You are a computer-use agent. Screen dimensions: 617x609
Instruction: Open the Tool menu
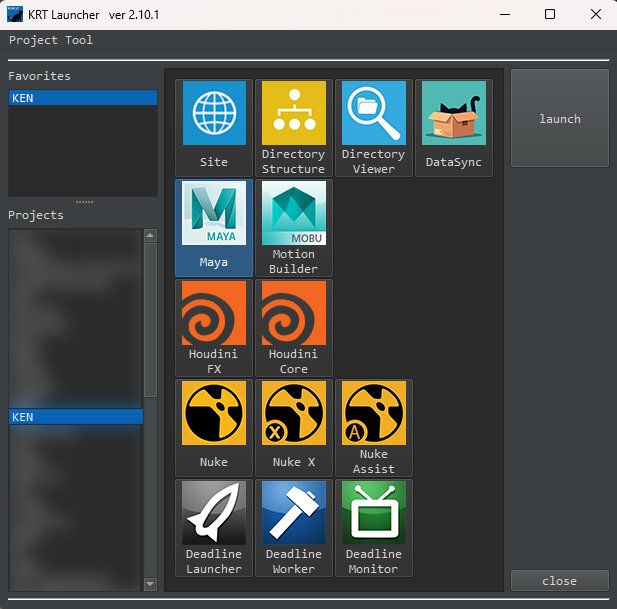[79, 40]
